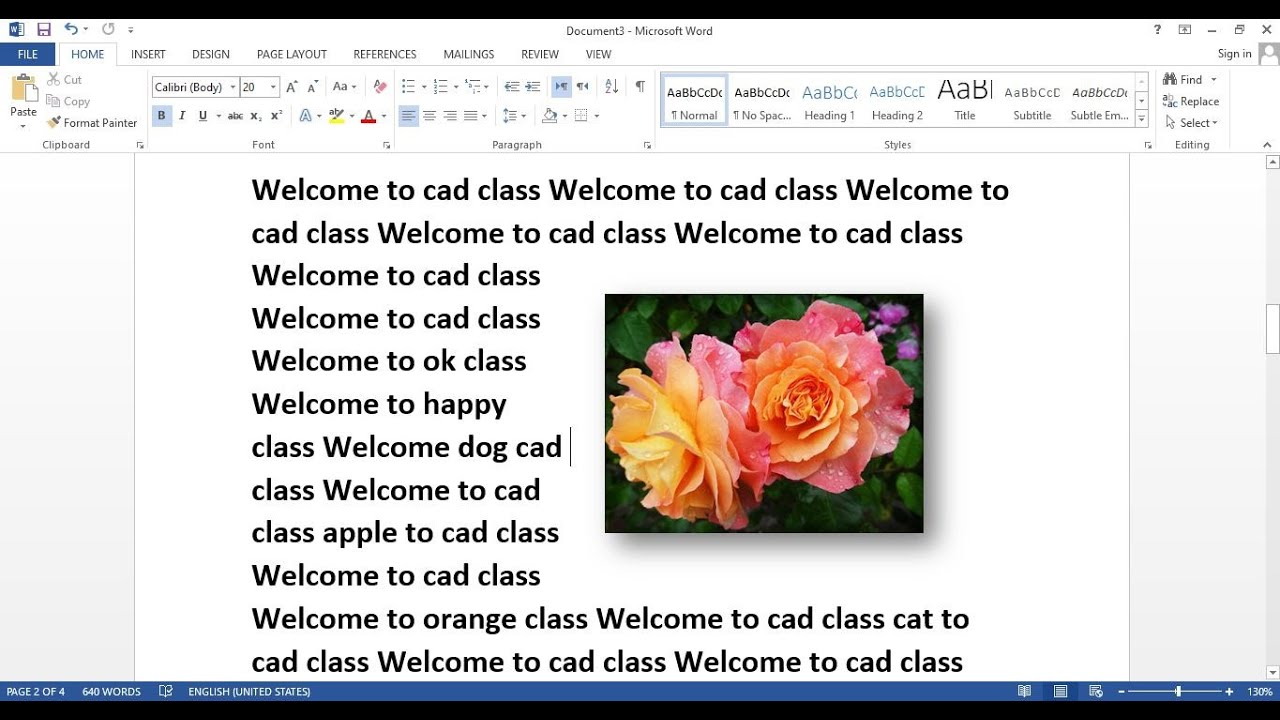Toggle Bold formatting off
Image resolution: width=1280 pixels, height=720 pixels.
[161, 116]
